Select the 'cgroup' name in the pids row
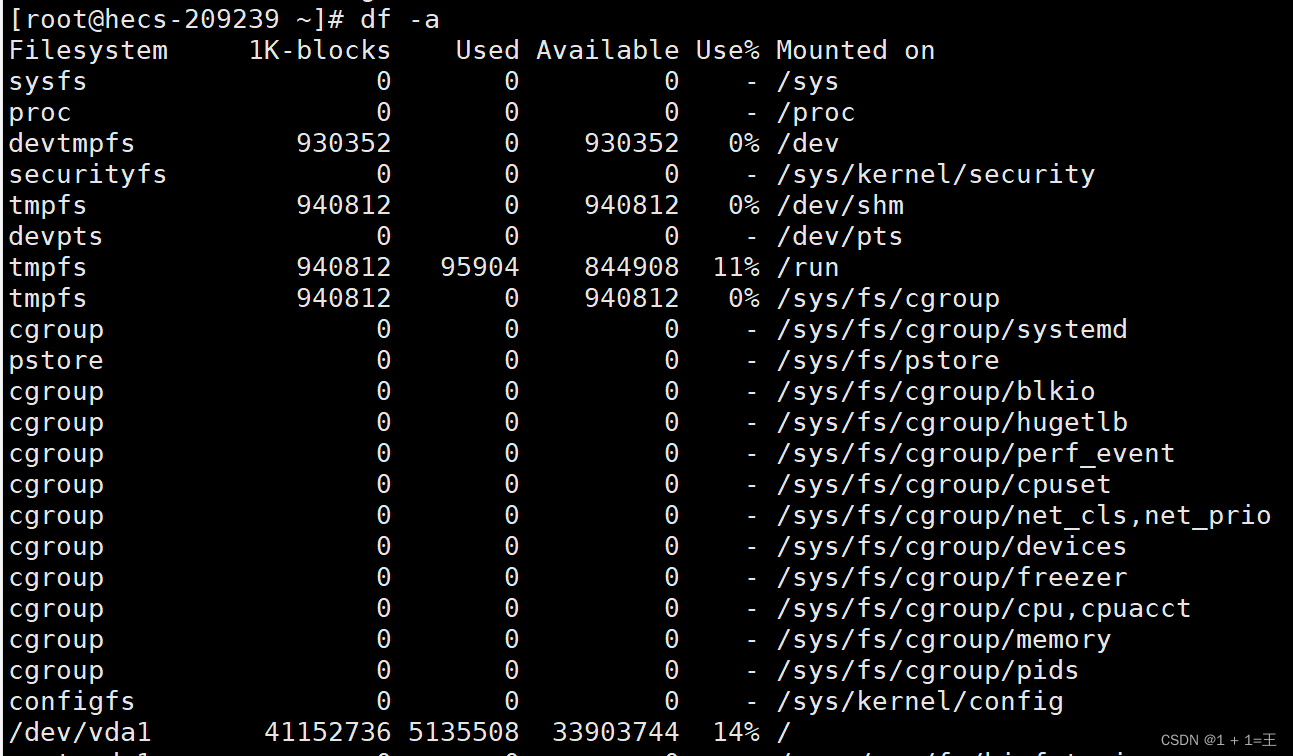This screenshot has height=756, width=1293. pyautogui.click(x=56, y=670)
